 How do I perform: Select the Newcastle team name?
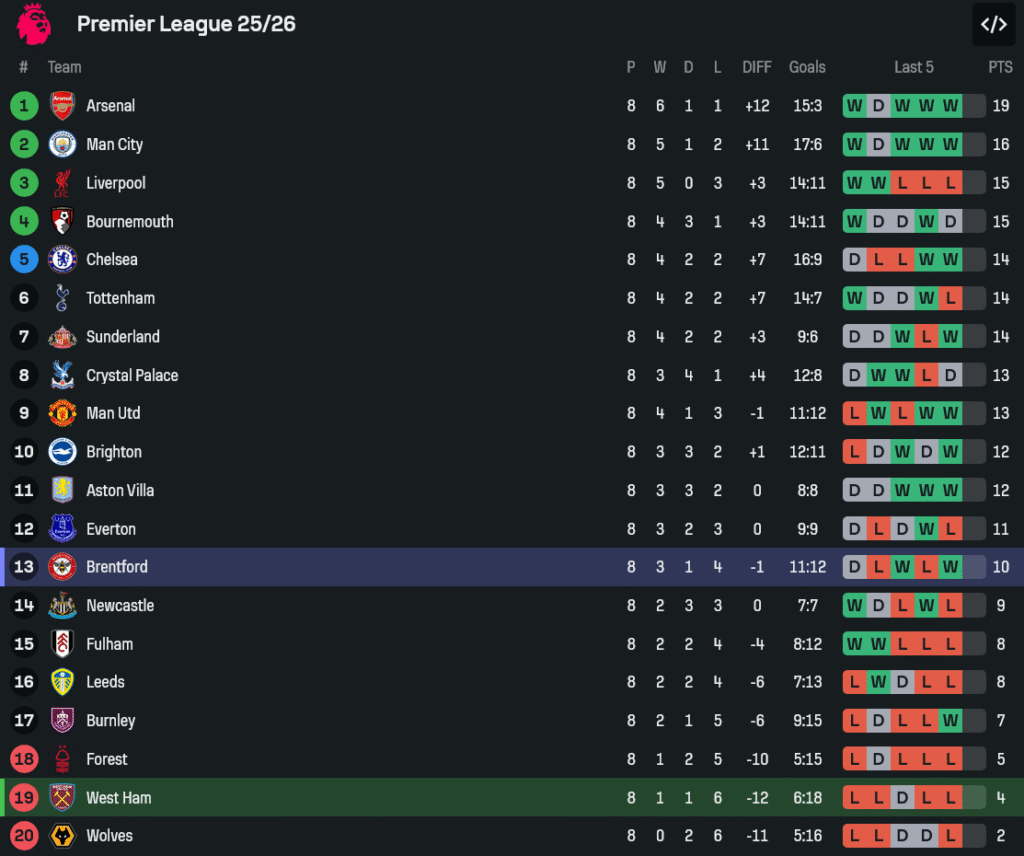(120, 606)
